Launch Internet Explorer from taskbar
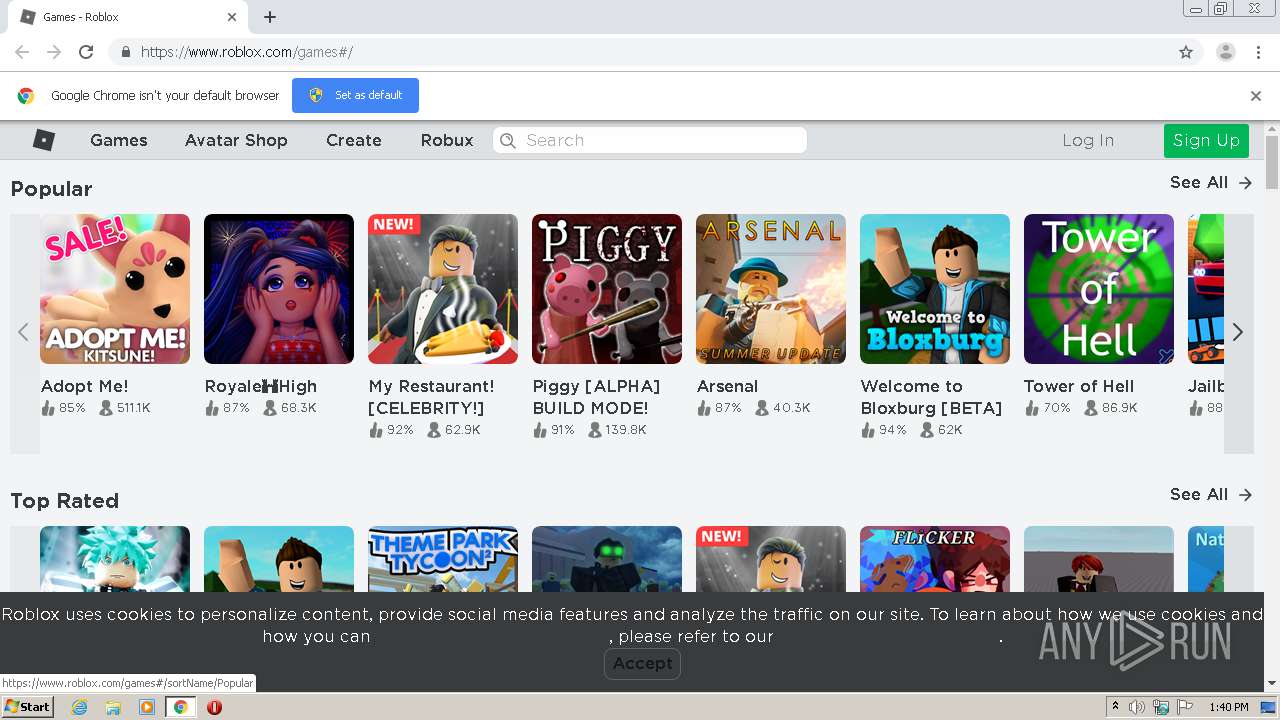 79,707
